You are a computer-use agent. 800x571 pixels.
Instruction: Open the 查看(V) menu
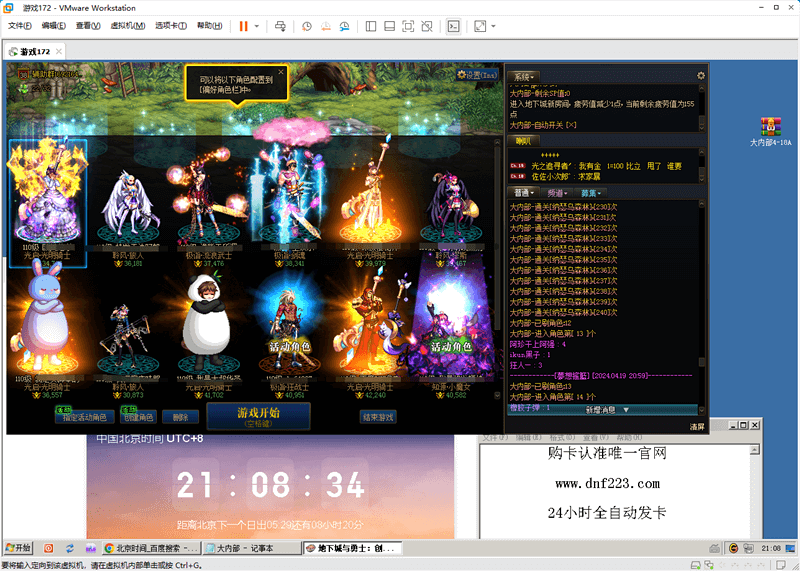click(88, 26)
